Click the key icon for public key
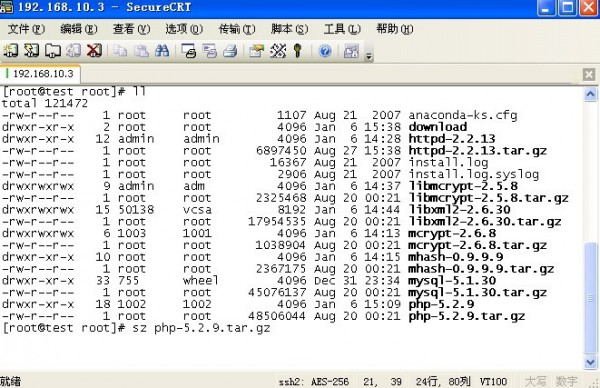 tap(297, 51)
